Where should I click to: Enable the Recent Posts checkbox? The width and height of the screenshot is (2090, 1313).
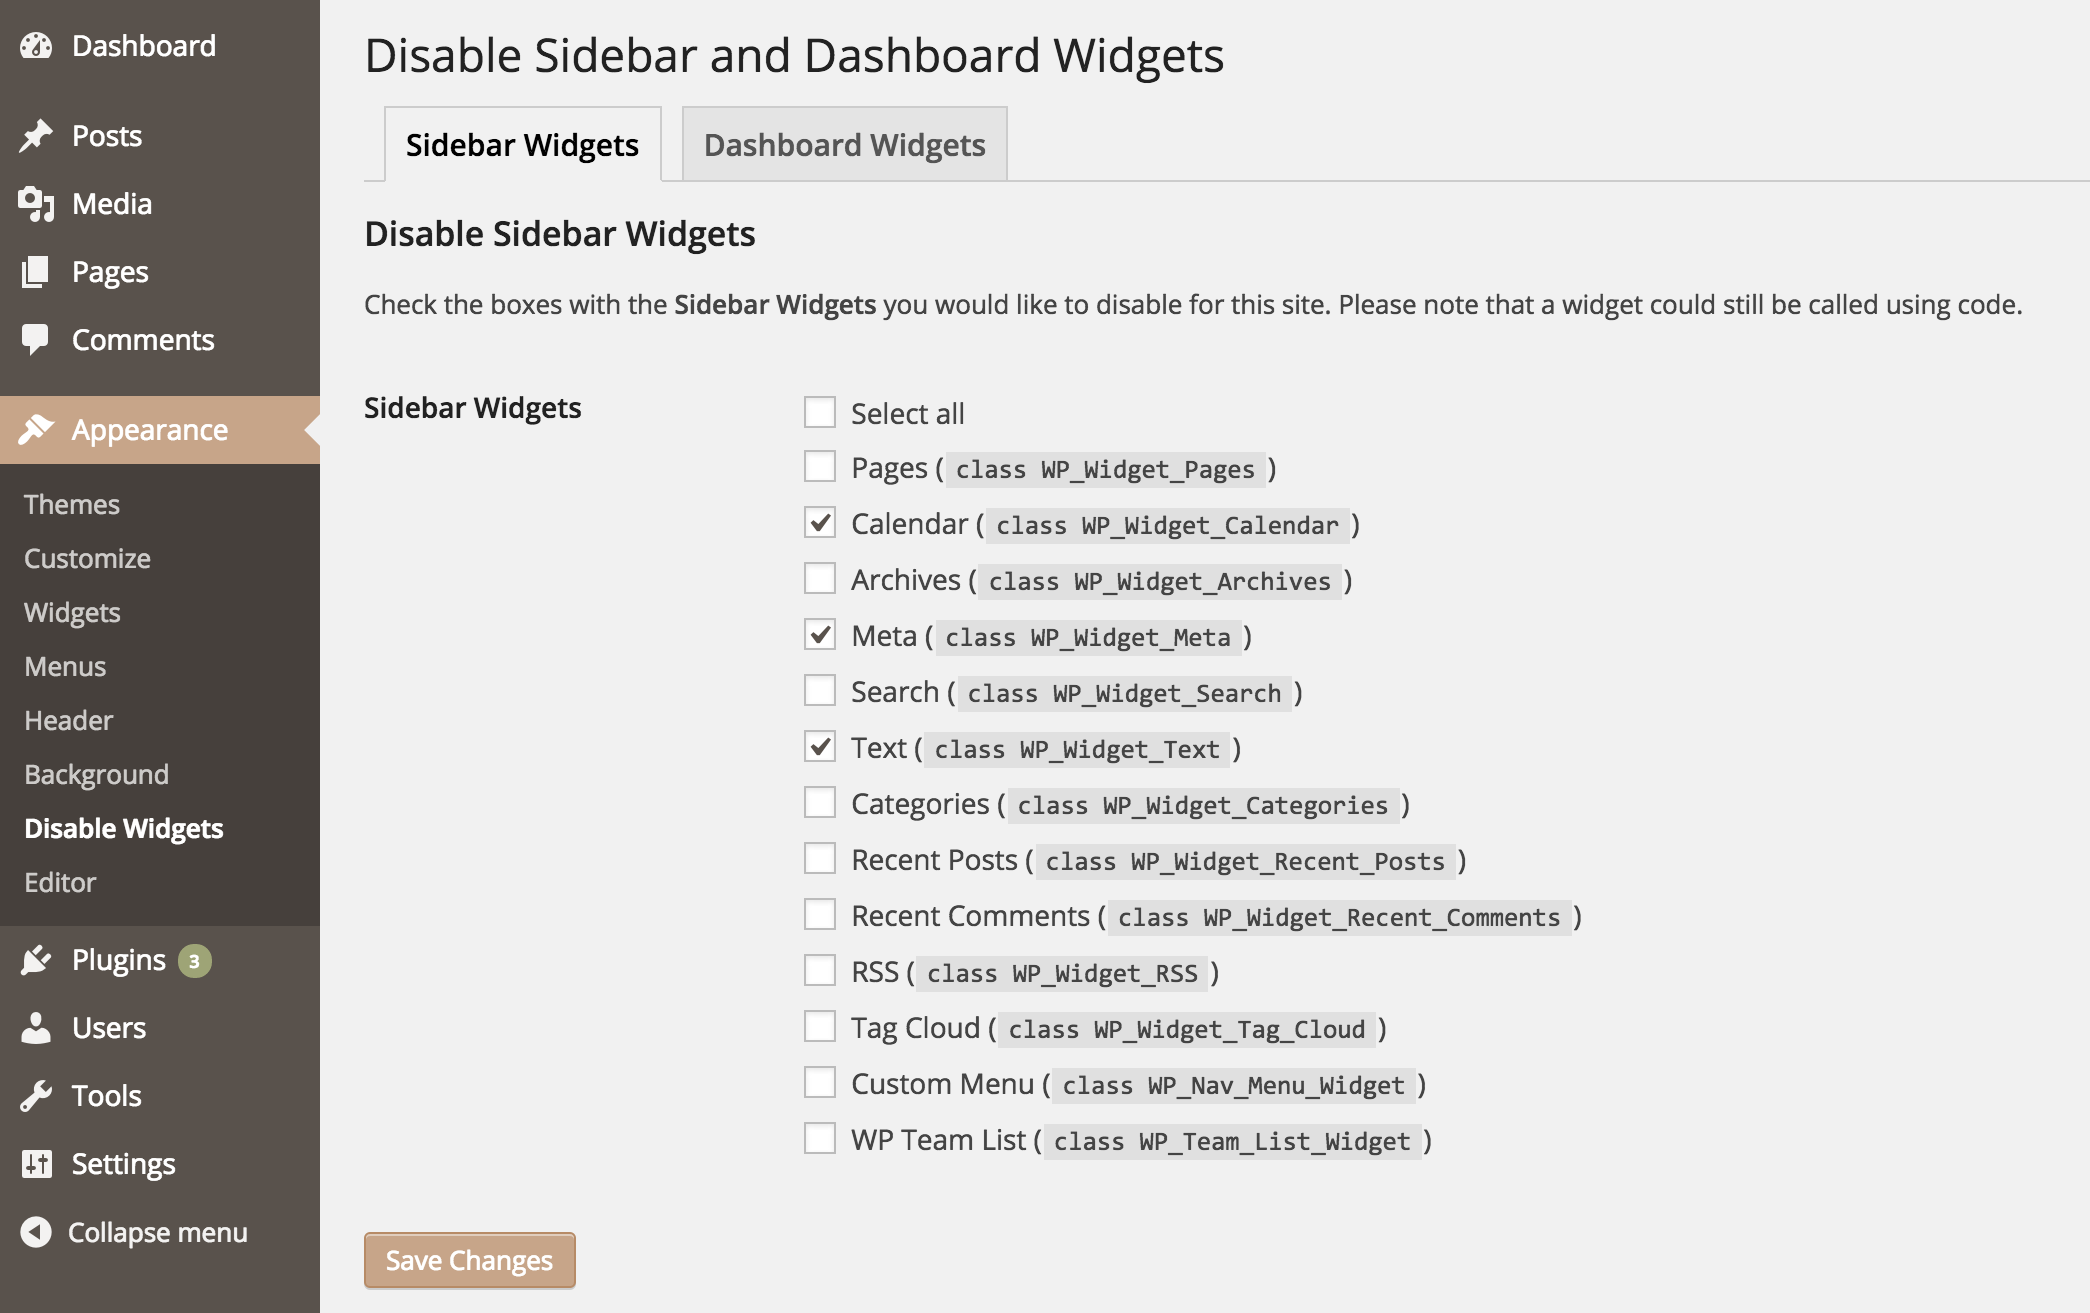coord(820,859)
